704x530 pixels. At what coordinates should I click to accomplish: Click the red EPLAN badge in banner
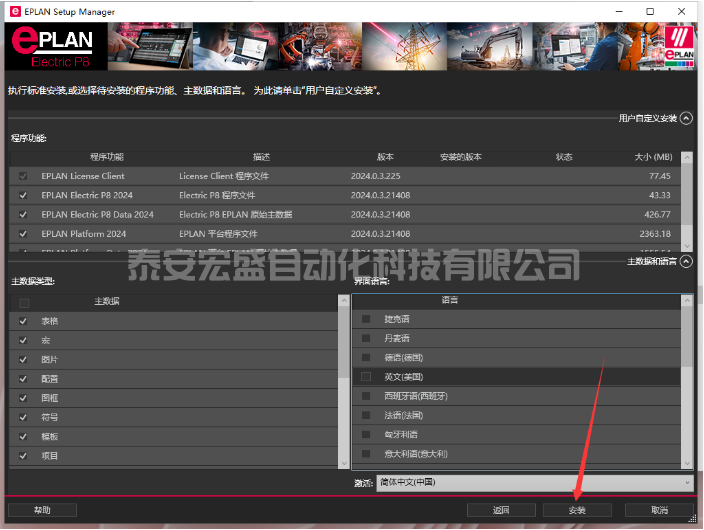tap(680, 49)
